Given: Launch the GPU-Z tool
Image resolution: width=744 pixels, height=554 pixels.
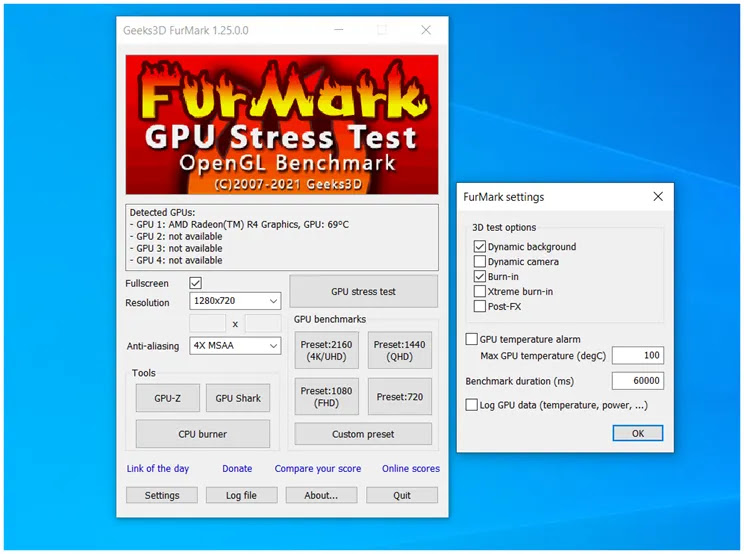Looking at the screenshot, I should click(167, 398).
